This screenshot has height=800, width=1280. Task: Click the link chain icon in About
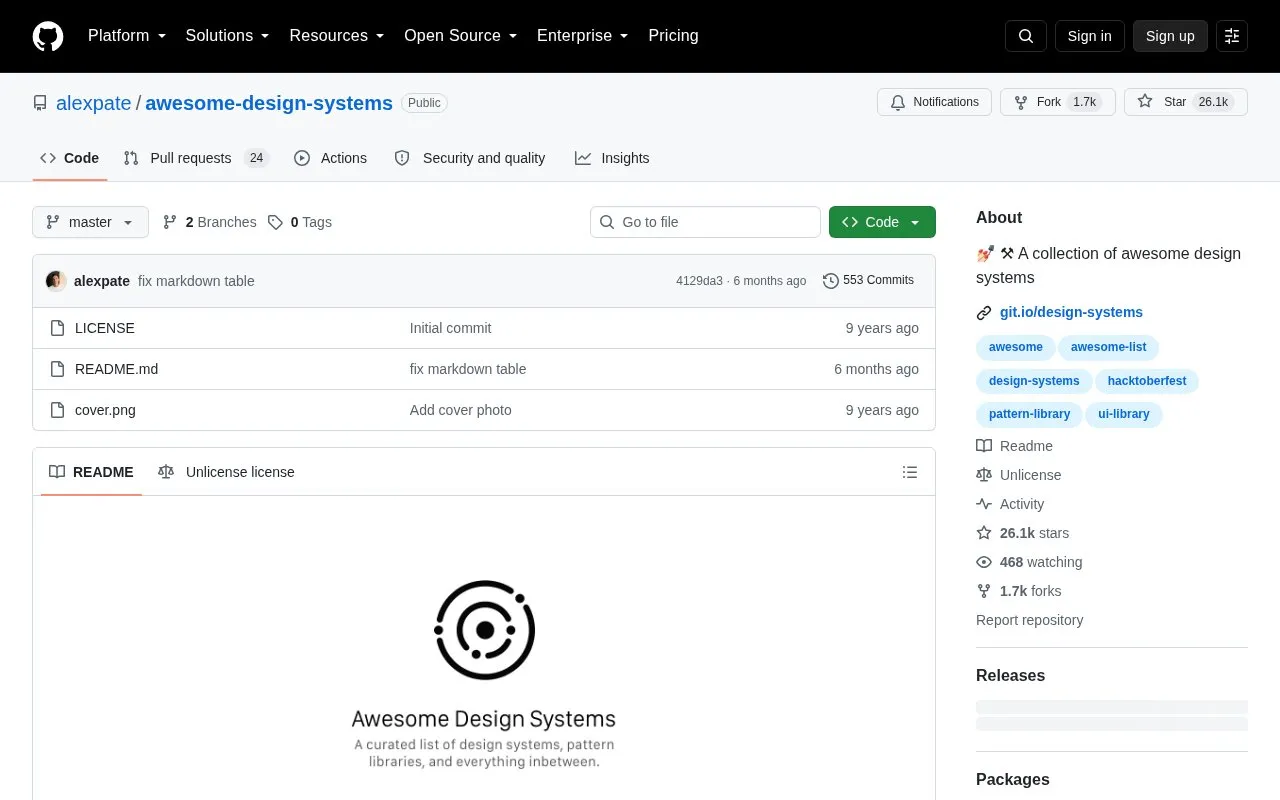click(984, 312)
